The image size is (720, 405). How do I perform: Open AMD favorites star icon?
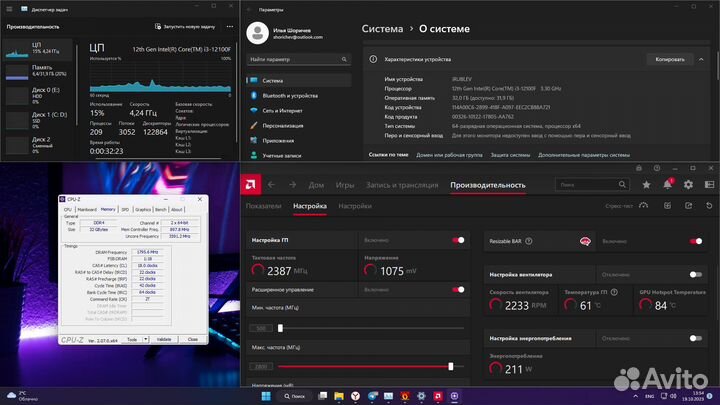tap(646, 185)
